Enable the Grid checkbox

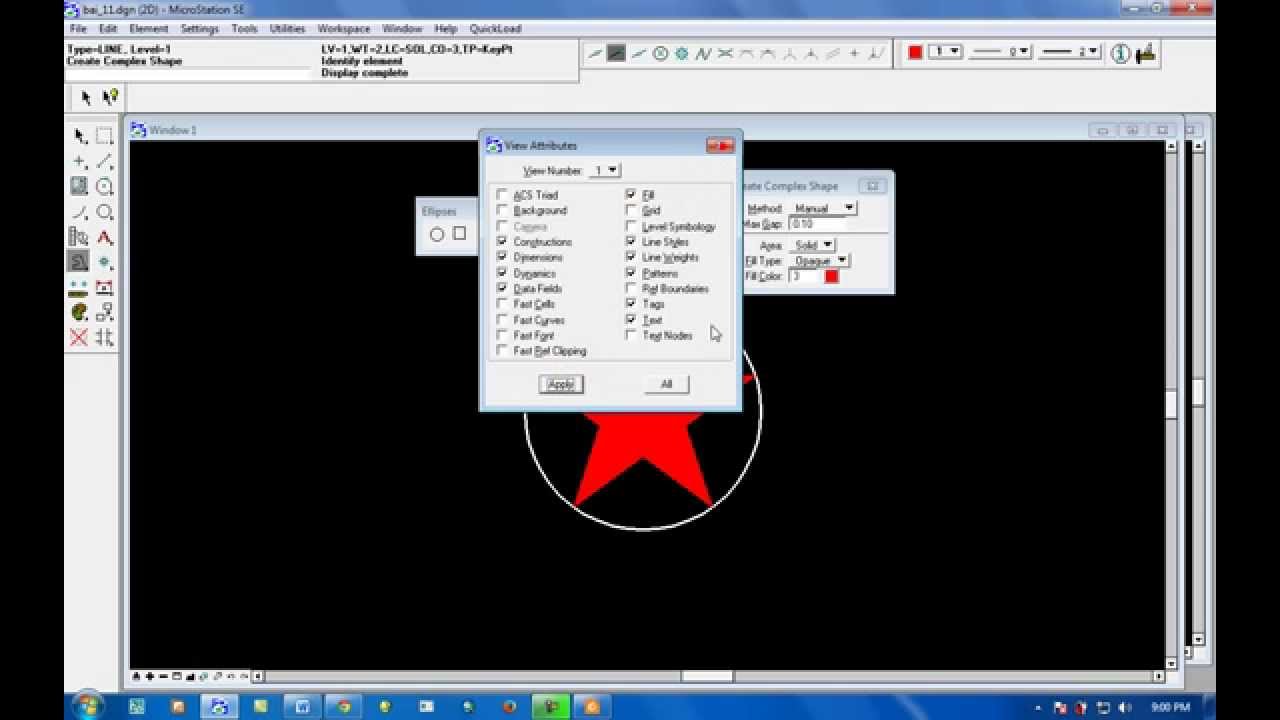[x=631, y=211]
